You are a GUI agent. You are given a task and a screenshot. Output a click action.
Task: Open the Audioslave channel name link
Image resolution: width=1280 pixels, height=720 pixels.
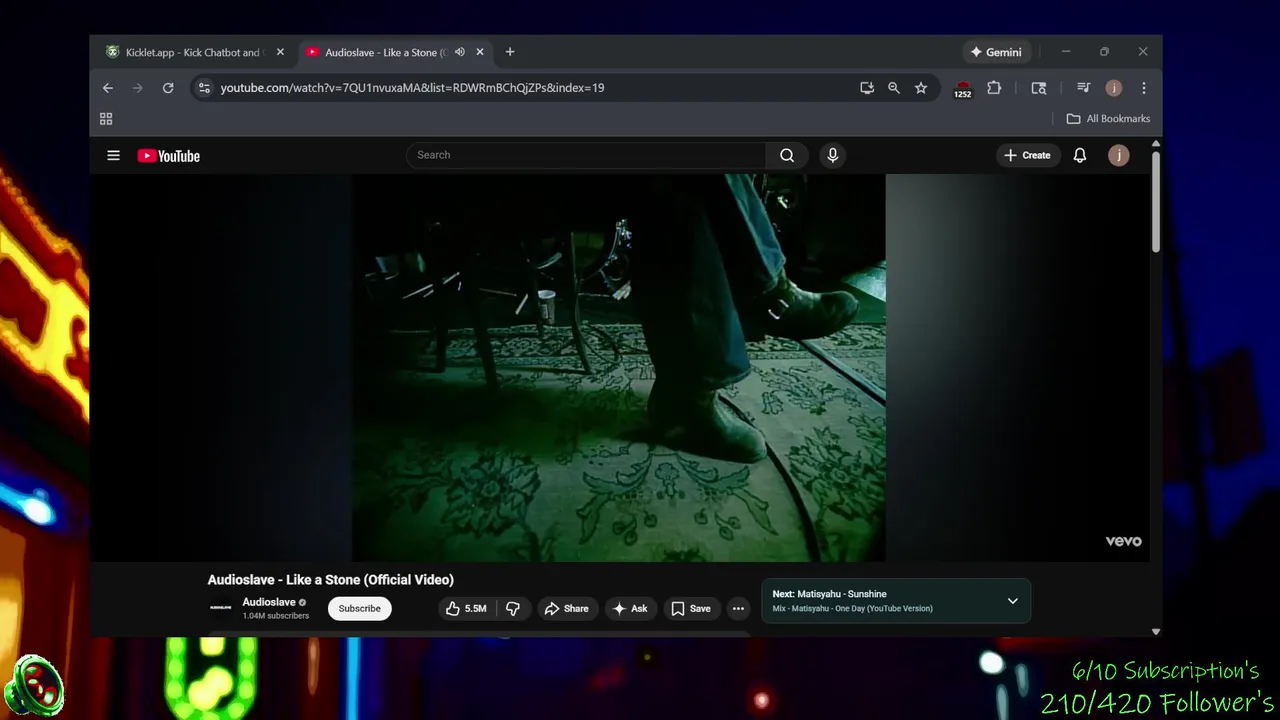click(x=268, y=602)
